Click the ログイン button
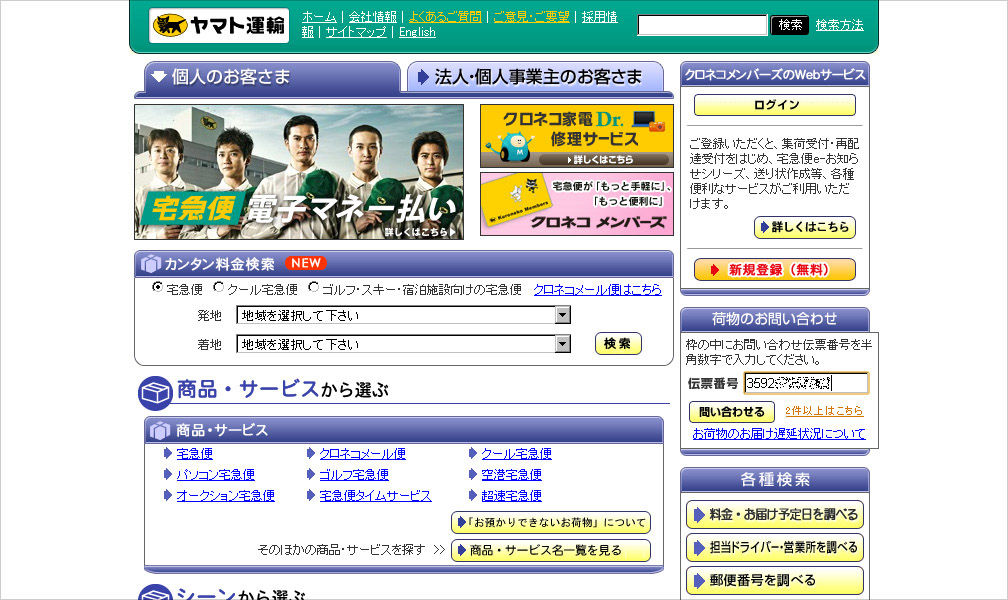Screen dimensions: 1008x600 [x=775, y=105]
